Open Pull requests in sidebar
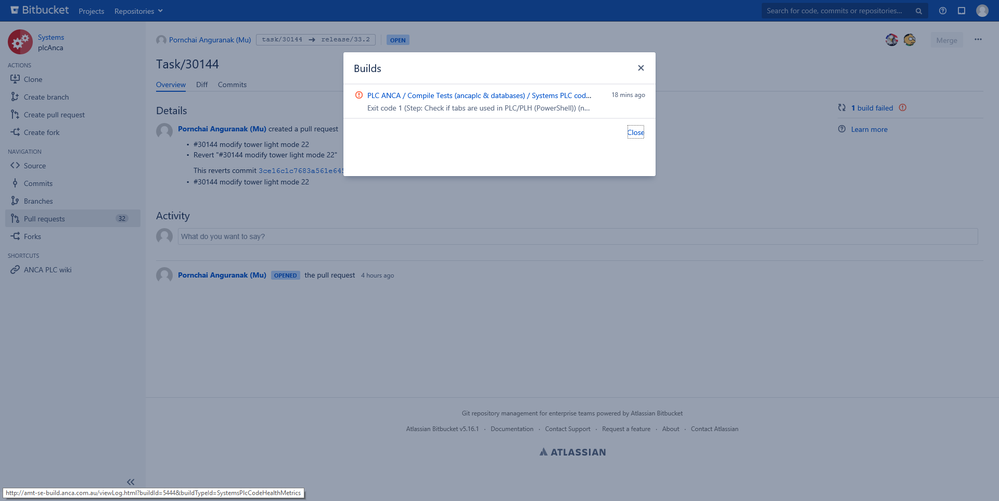Screen dimensions: 999x501 click(x=73, y=219)
